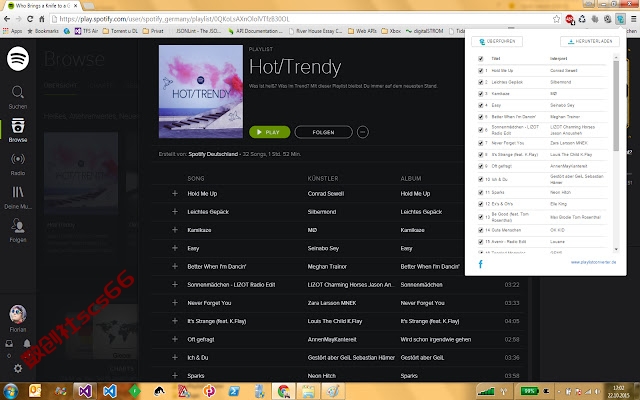Open the more options circle next to Folgen
The image size is (640, 400).
[362, 132]
